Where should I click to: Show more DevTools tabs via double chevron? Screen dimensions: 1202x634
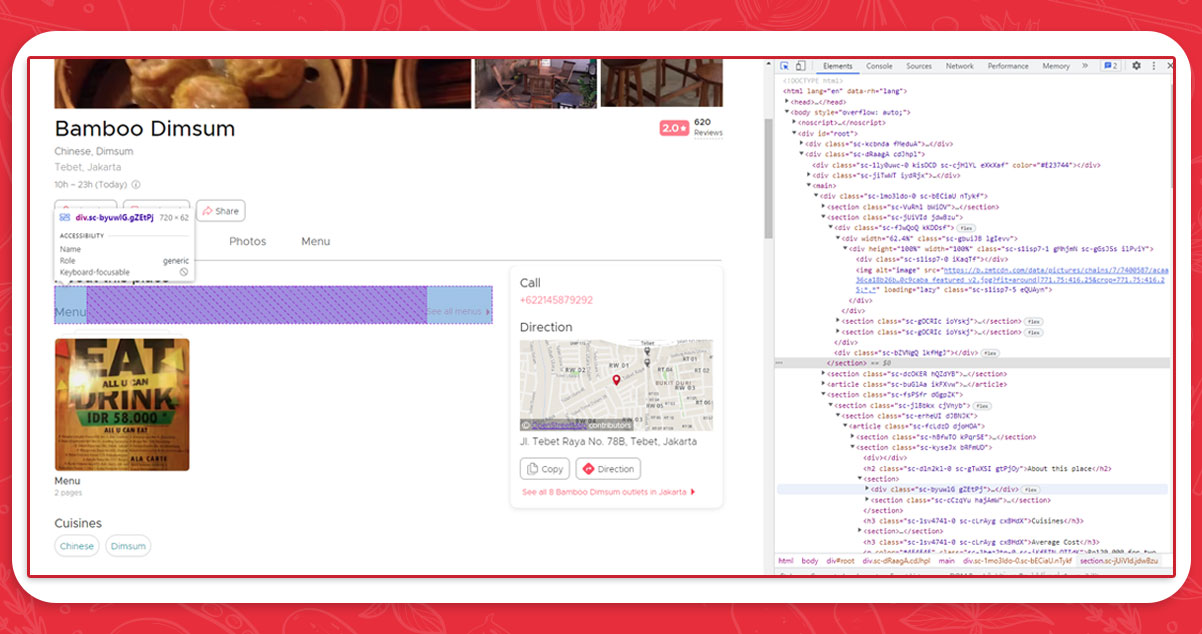pyautogui.click(x=1085, y=66)
